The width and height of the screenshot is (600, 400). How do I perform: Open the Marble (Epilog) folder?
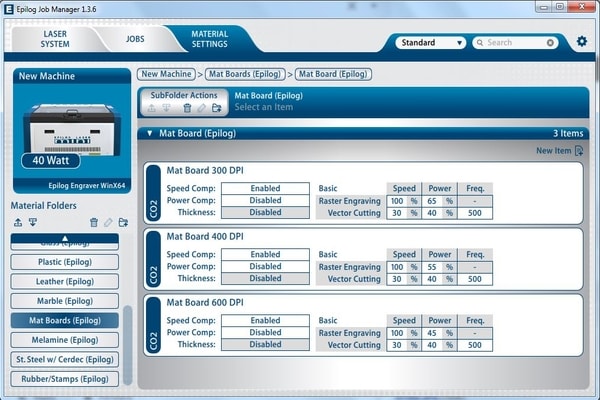point(65,301)
